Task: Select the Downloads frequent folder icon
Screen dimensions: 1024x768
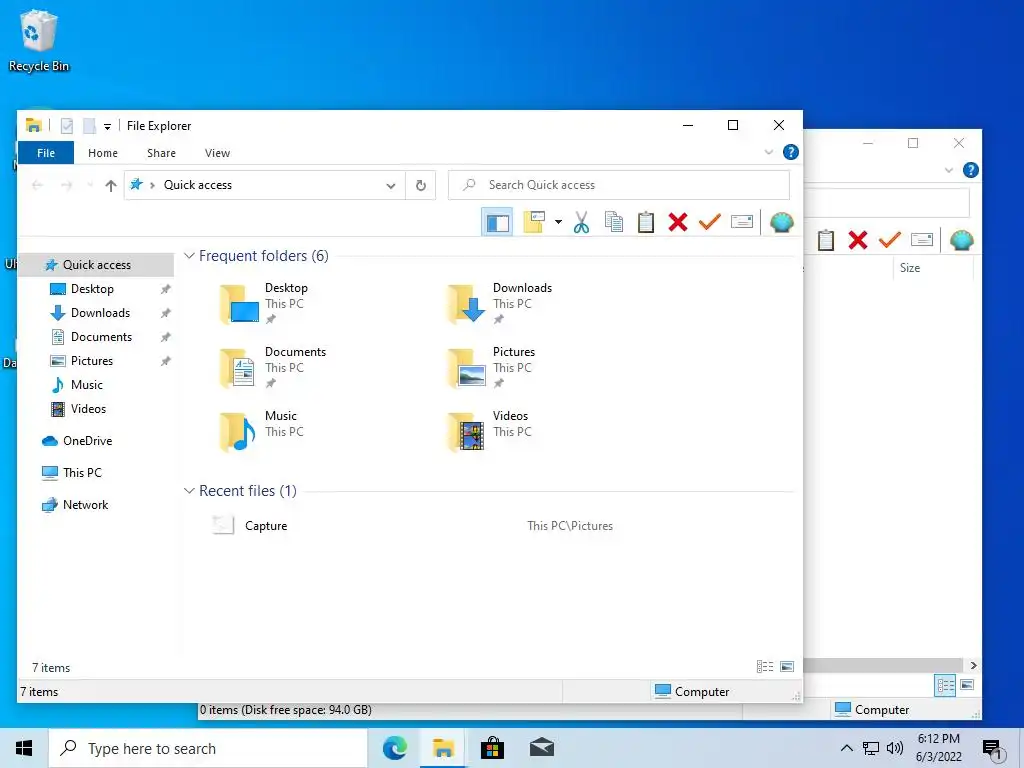Action: 467,304
